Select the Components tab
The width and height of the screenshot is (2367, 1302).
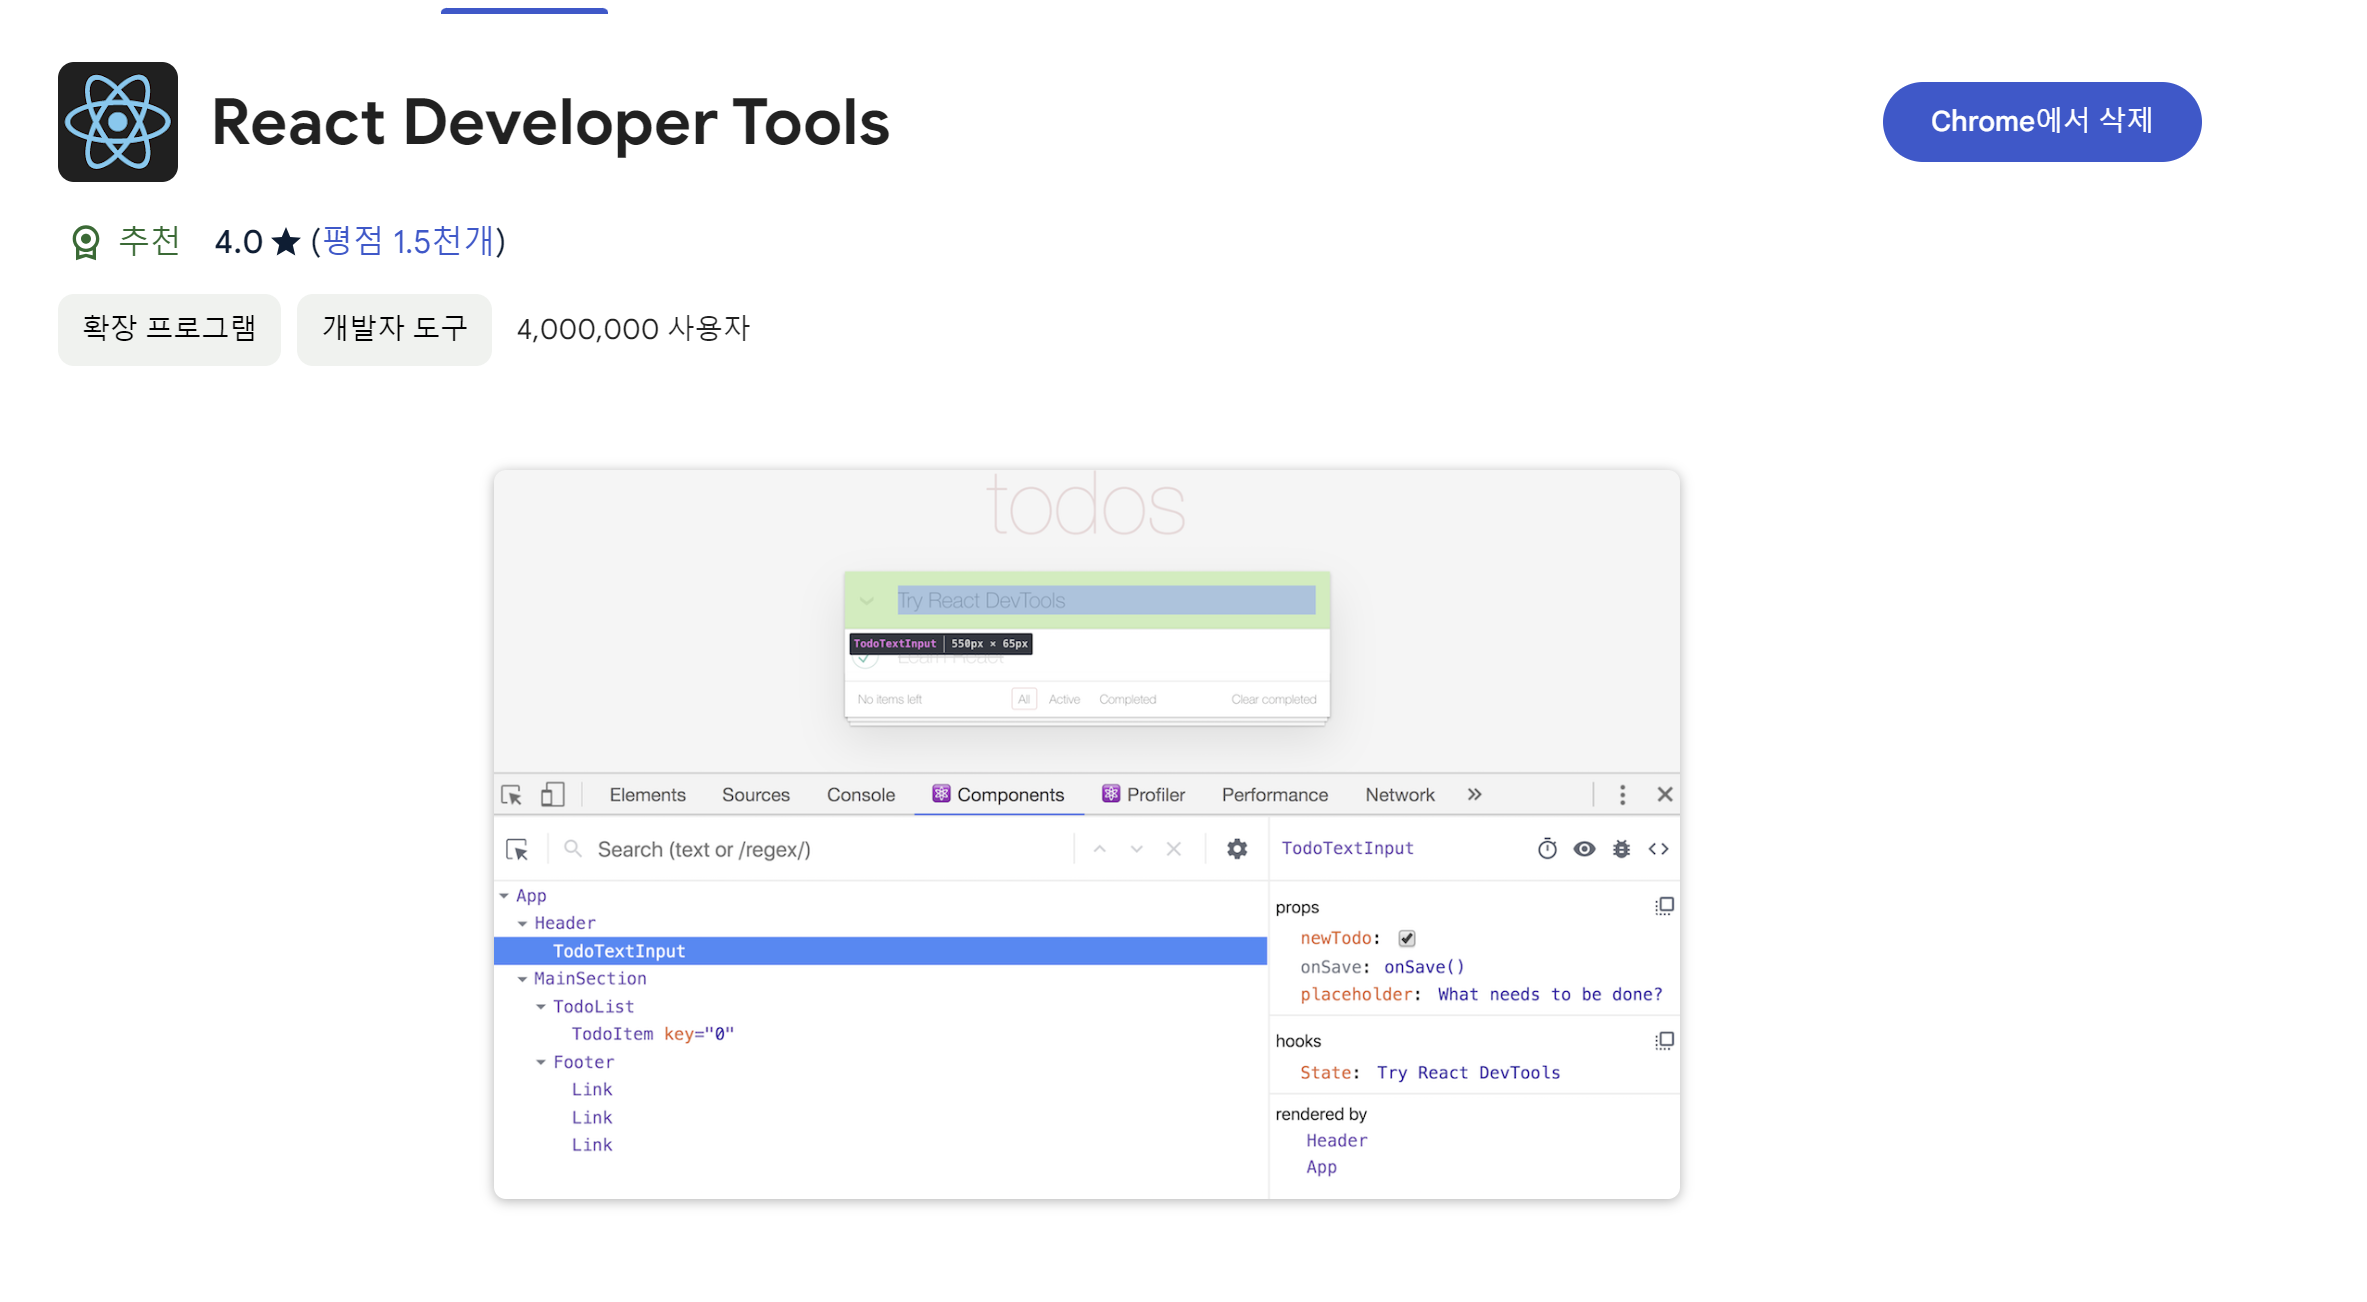(x=998, y=795)
